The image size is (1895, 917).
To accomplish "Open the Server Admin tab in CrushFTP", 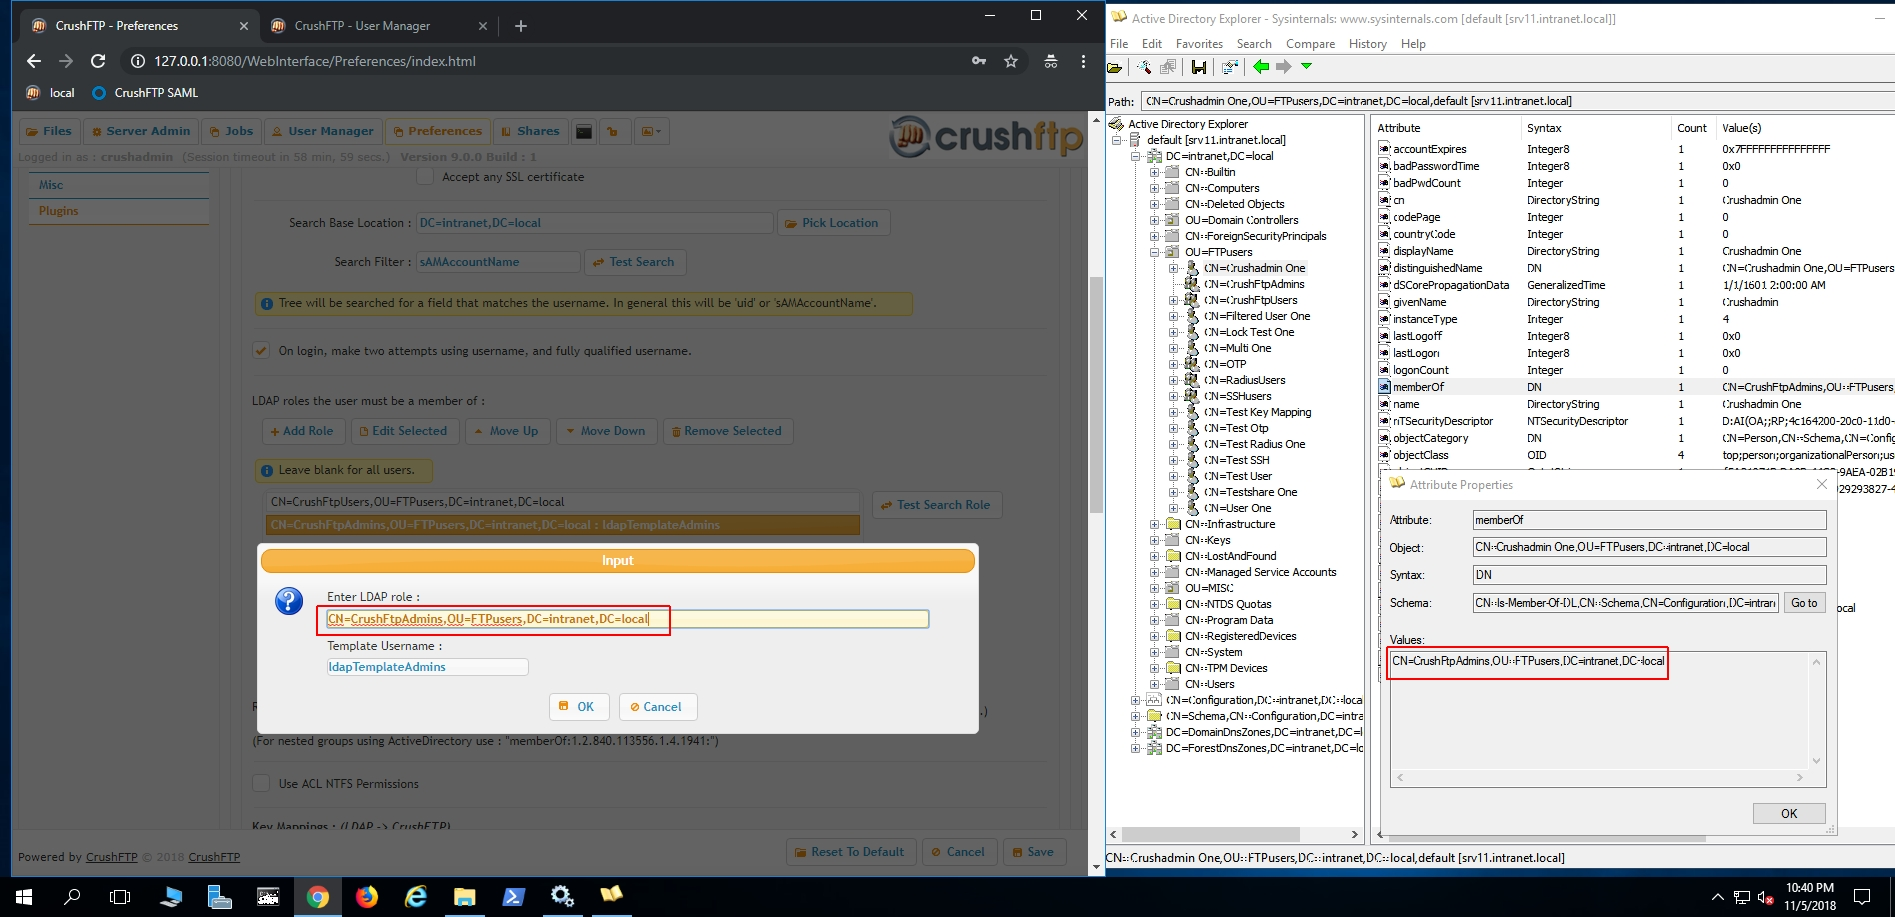I will (x=140, y=131).
